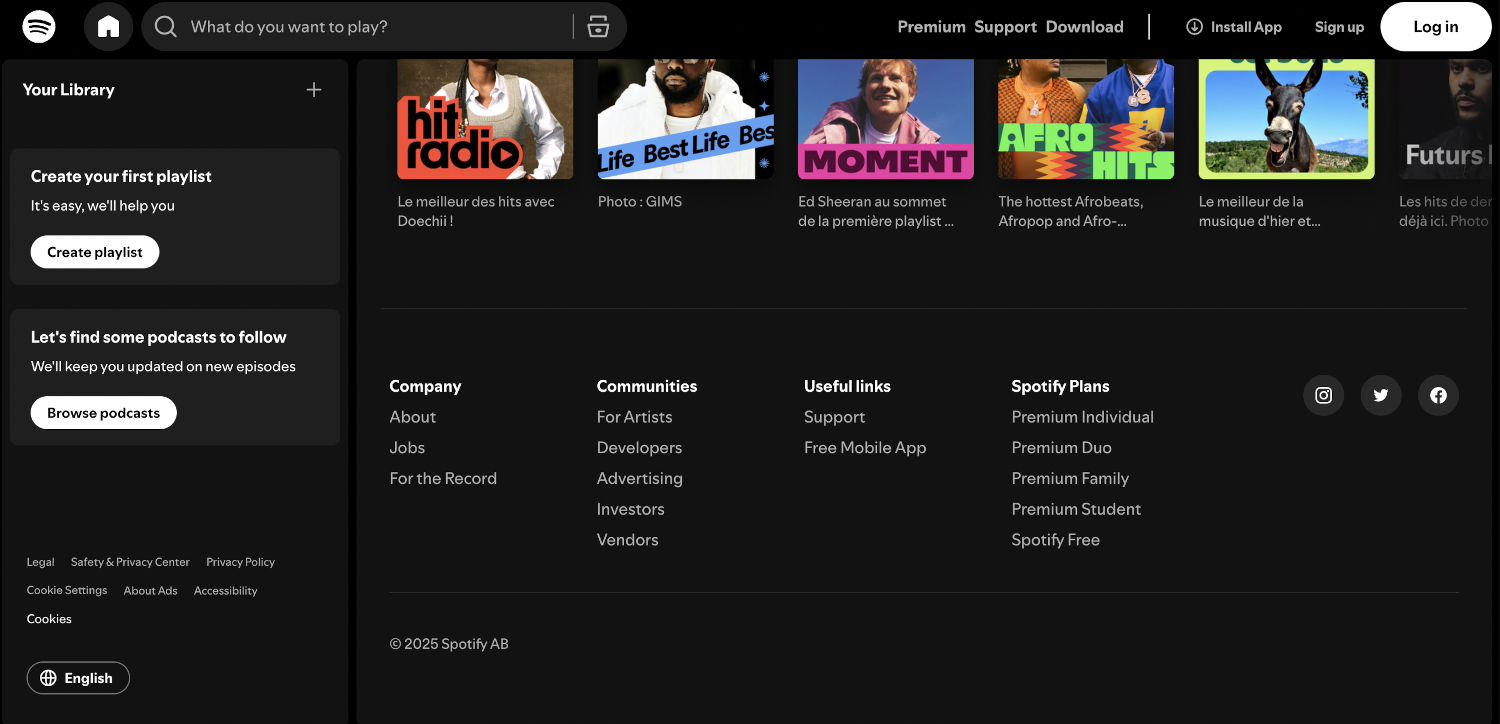Open Cookies link in sidebar
The width and height of the screenshot is (1500, 724).
tap(49, 619)
